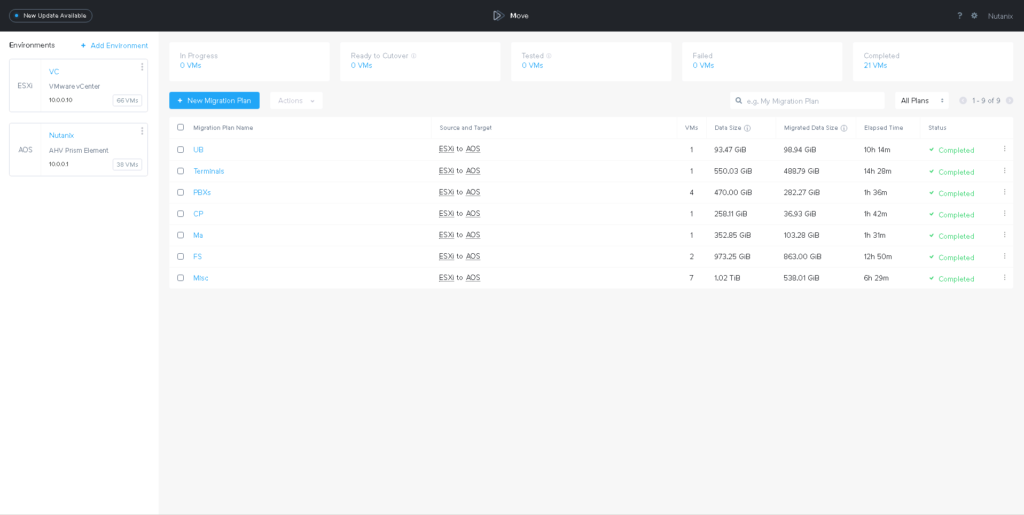Open row options for PBXs plan
The height and width of the screenshot is (515, 1024).
tap(1004, 192)
